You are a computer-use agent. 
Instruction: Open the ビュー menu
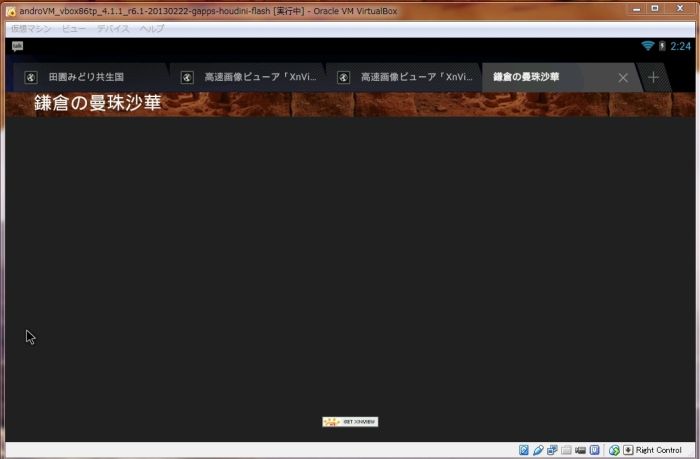pos(74,29)
